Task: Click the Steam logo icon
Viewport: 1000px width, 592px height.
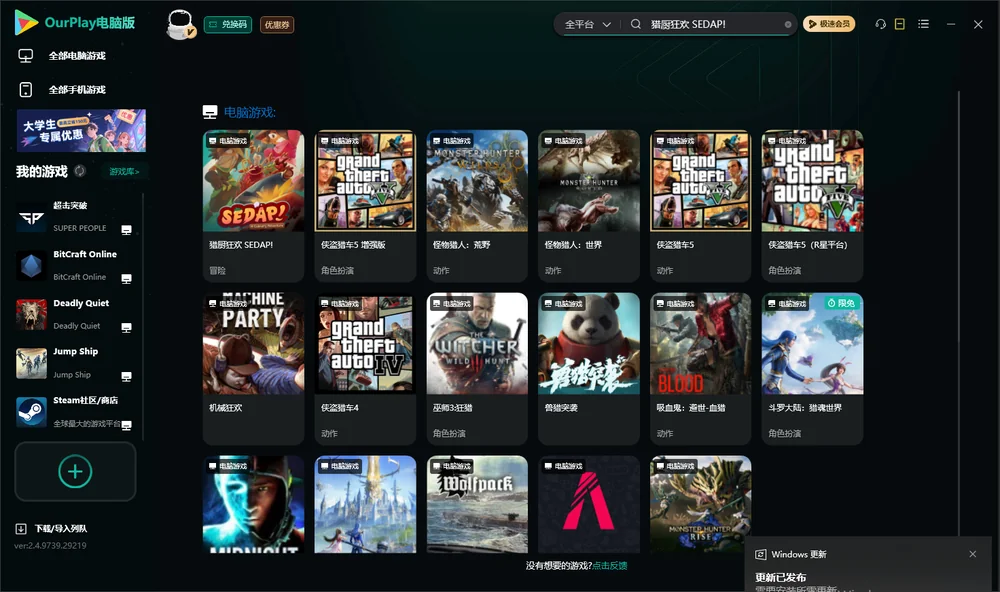Action: coord(31,412)
